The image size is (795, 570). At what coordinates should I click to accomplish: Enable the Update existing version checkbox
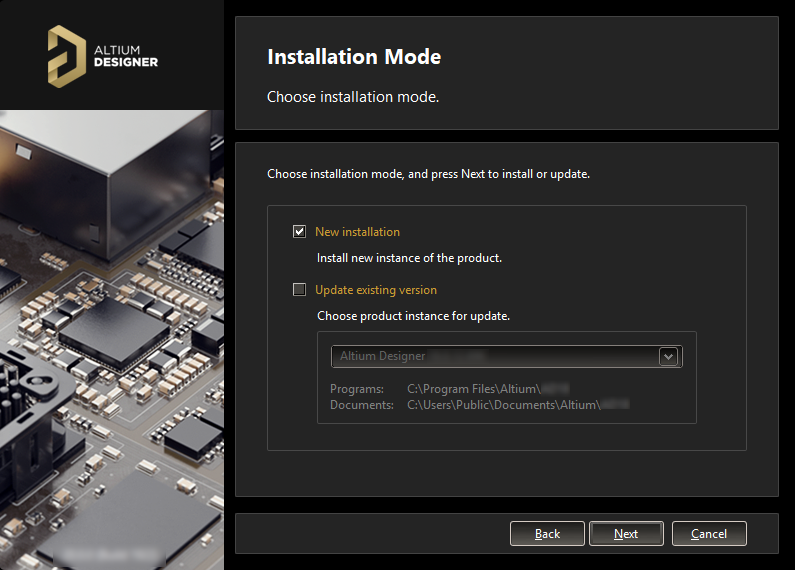(299, 290)
